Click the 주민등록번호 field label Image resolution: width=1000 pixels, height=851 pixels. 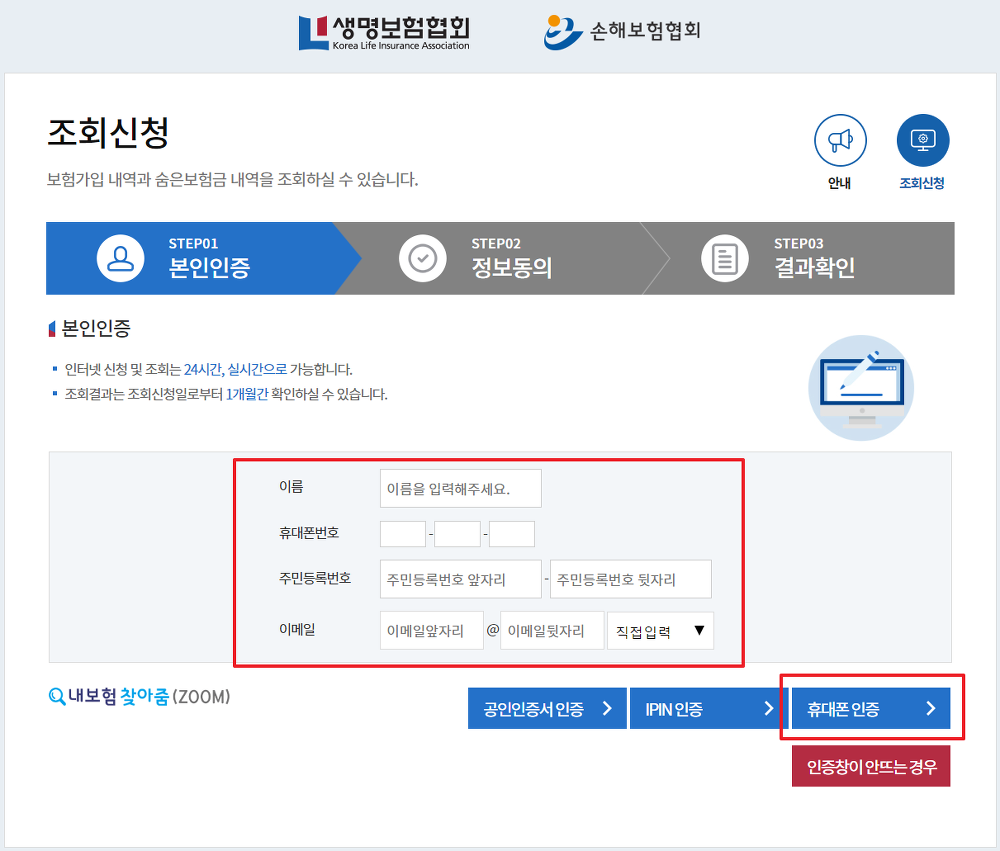pos(315,579)
